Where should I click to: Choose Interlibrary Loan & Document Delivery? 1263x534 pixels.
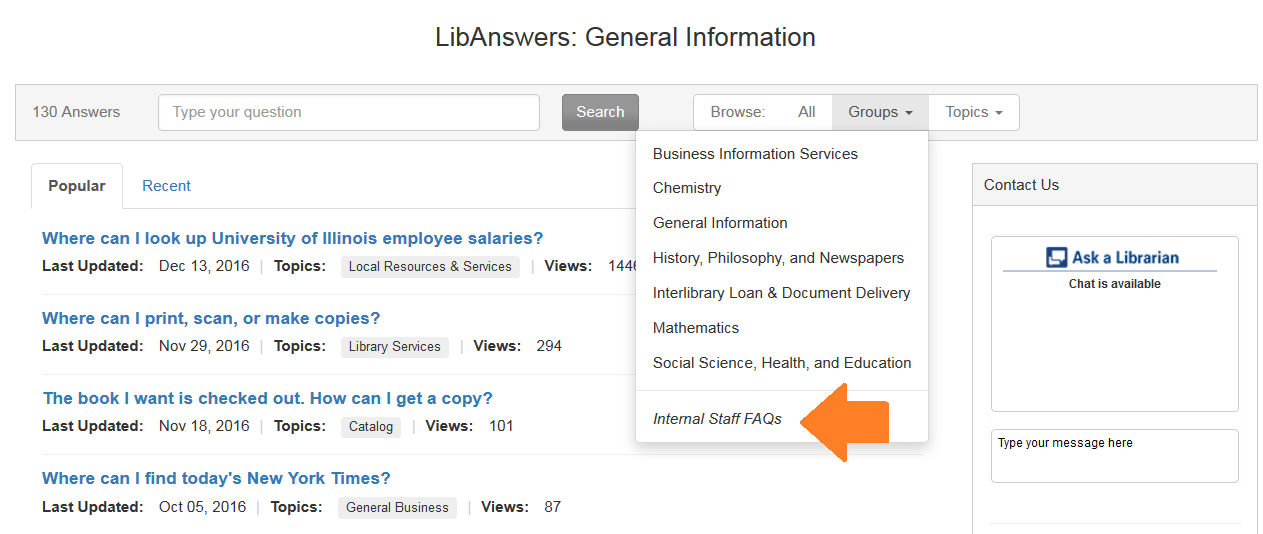(781, 293)
